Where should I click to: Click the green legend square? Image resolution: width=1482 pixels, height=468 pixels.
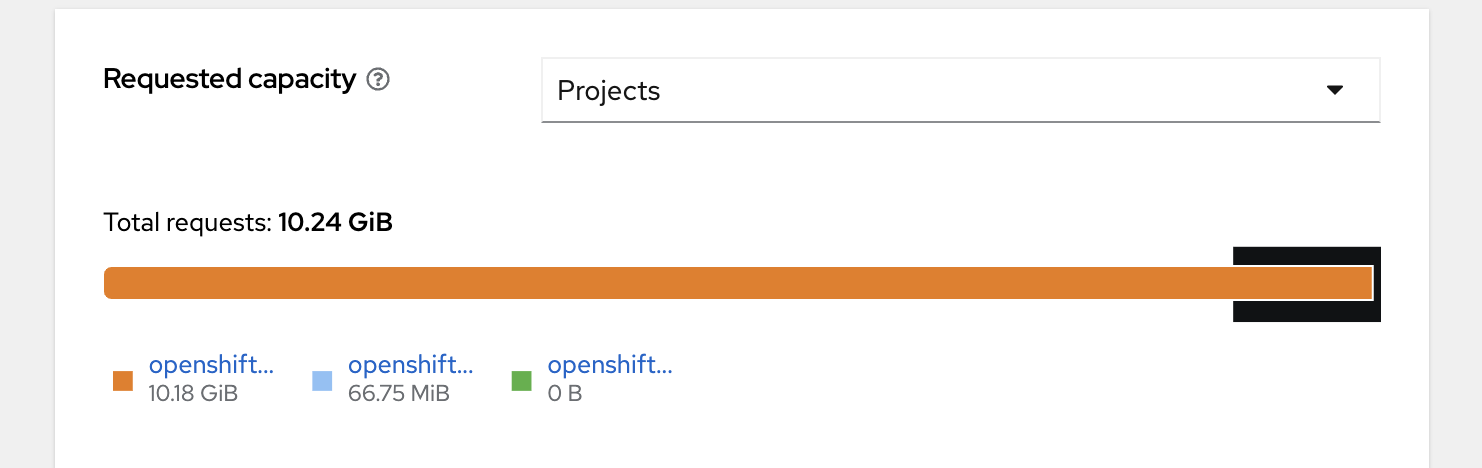pos(521,381)
